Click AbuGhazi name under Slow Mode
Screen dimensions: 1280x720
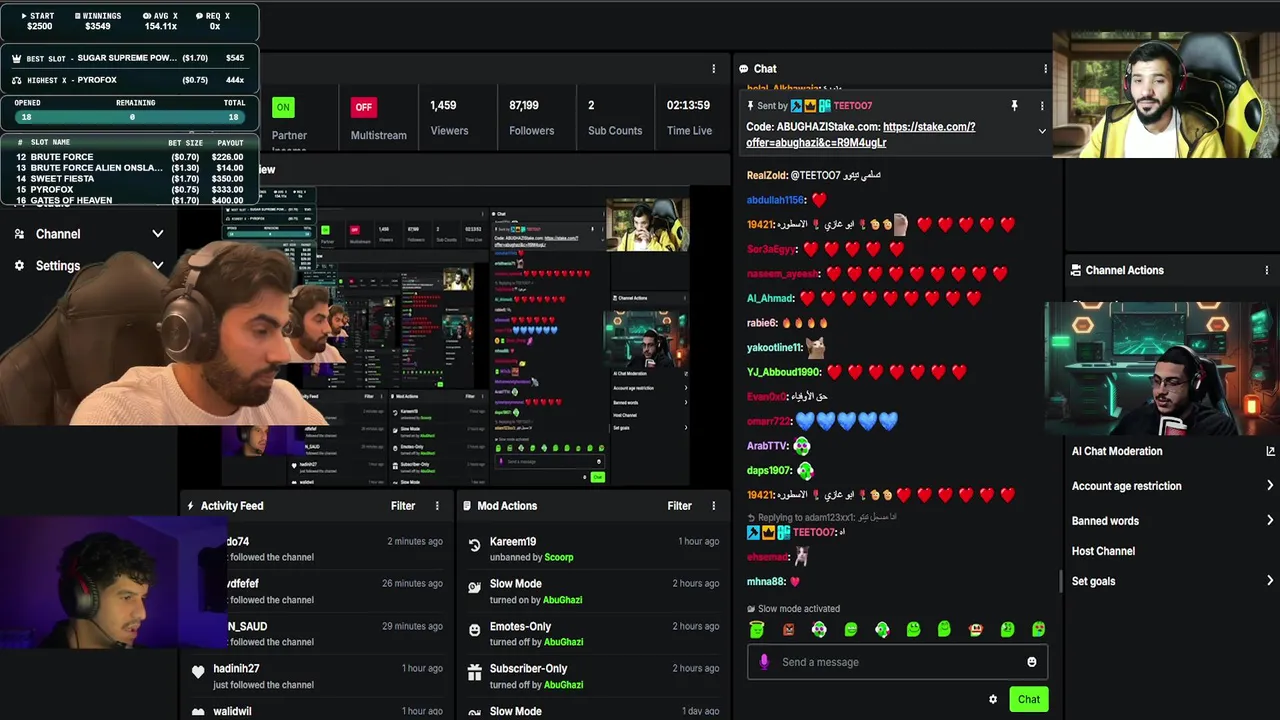pos(564,600)
